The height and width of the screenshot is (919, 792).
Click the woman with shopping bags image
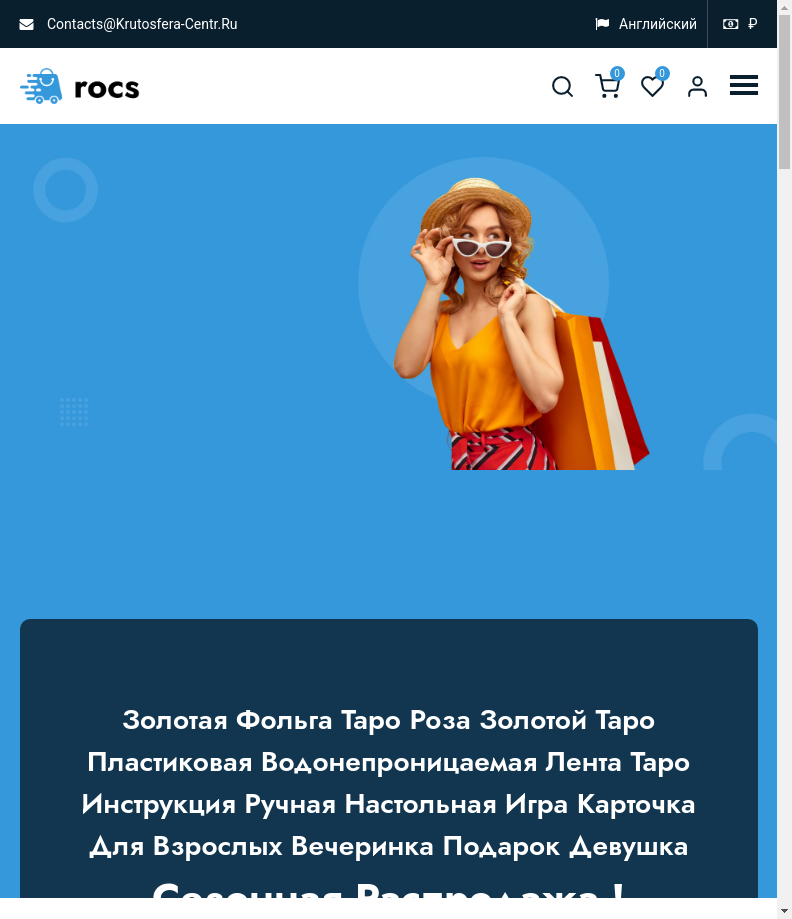point(521,324)
